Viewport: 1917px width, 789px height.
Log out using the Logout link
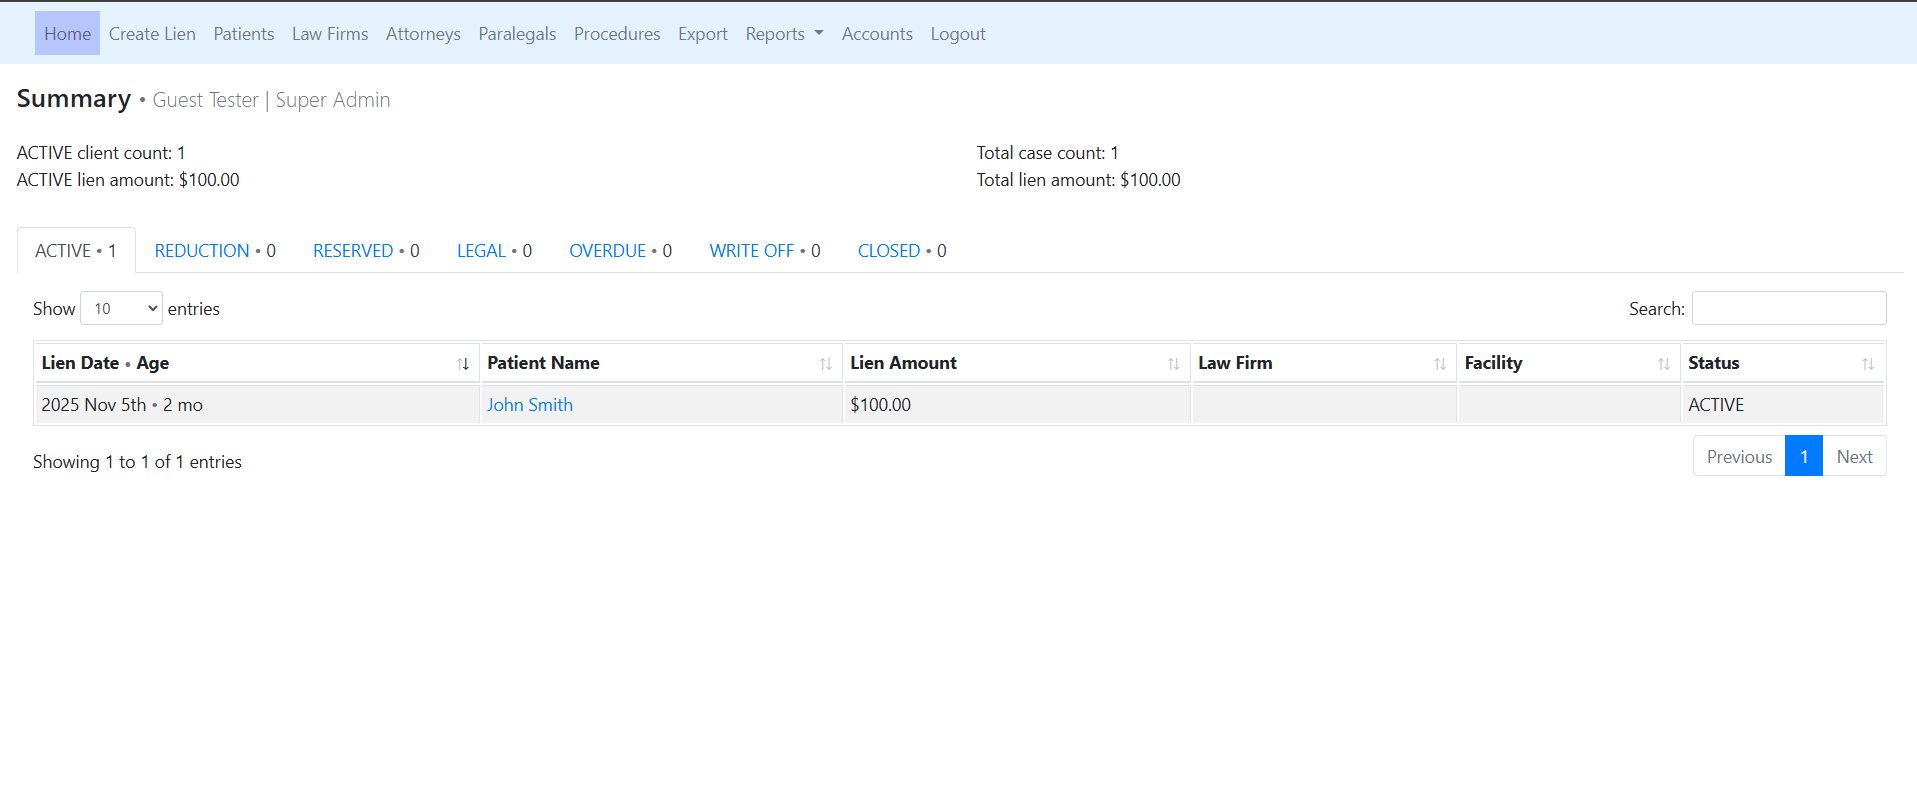[958, 34]
